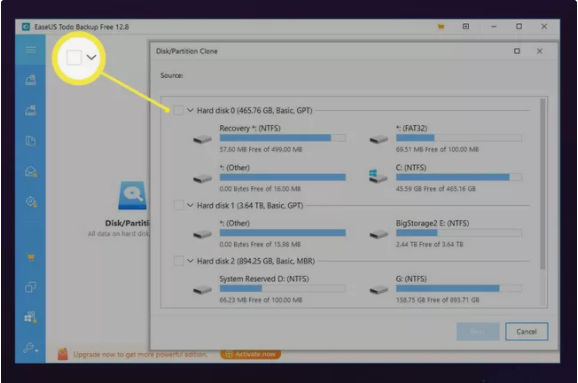Click the Activate now button
The width and height of the screenshot is (578, 383).
point(251,354)
